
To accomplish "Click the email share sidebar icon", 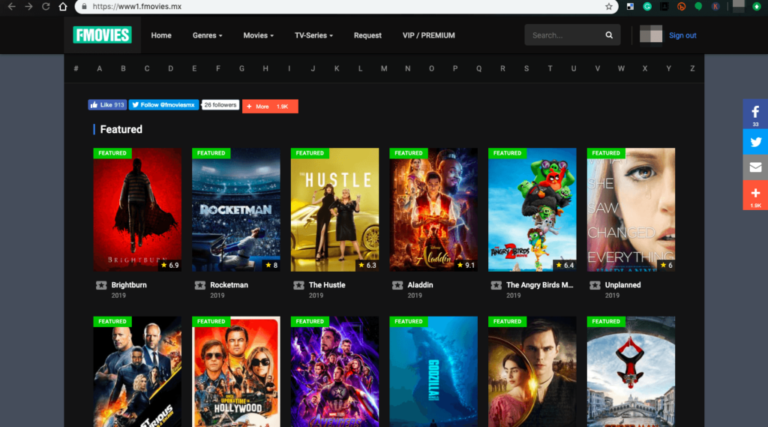I will point(755,167).
